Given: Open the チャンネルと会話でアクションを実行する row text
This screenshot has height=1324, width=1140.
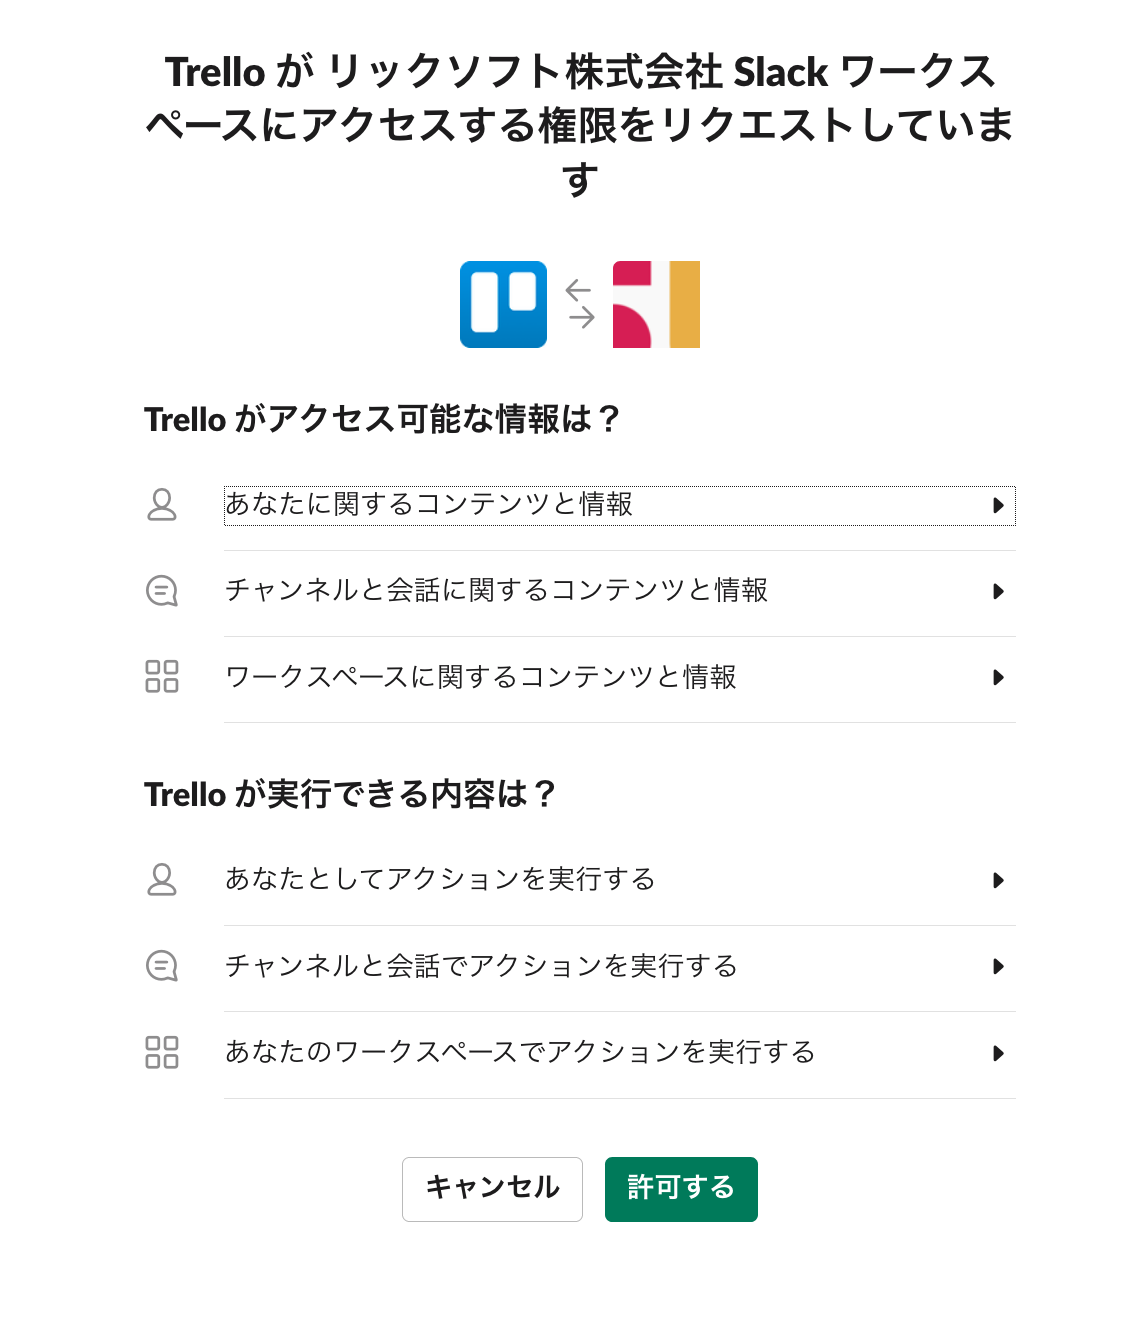Looking at the screenshot, I should [x=481, y=966].
